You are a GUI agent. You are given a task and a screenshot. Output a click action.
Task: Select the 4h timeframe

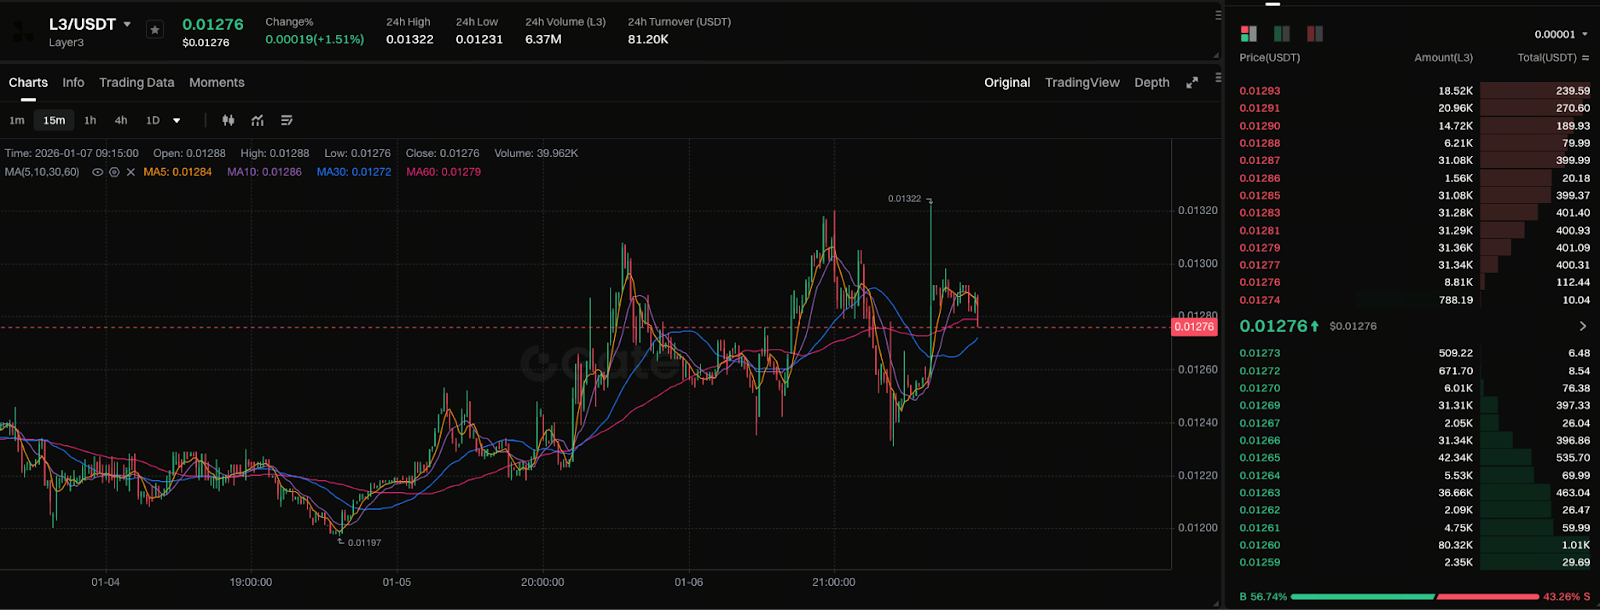pos(121,121)
